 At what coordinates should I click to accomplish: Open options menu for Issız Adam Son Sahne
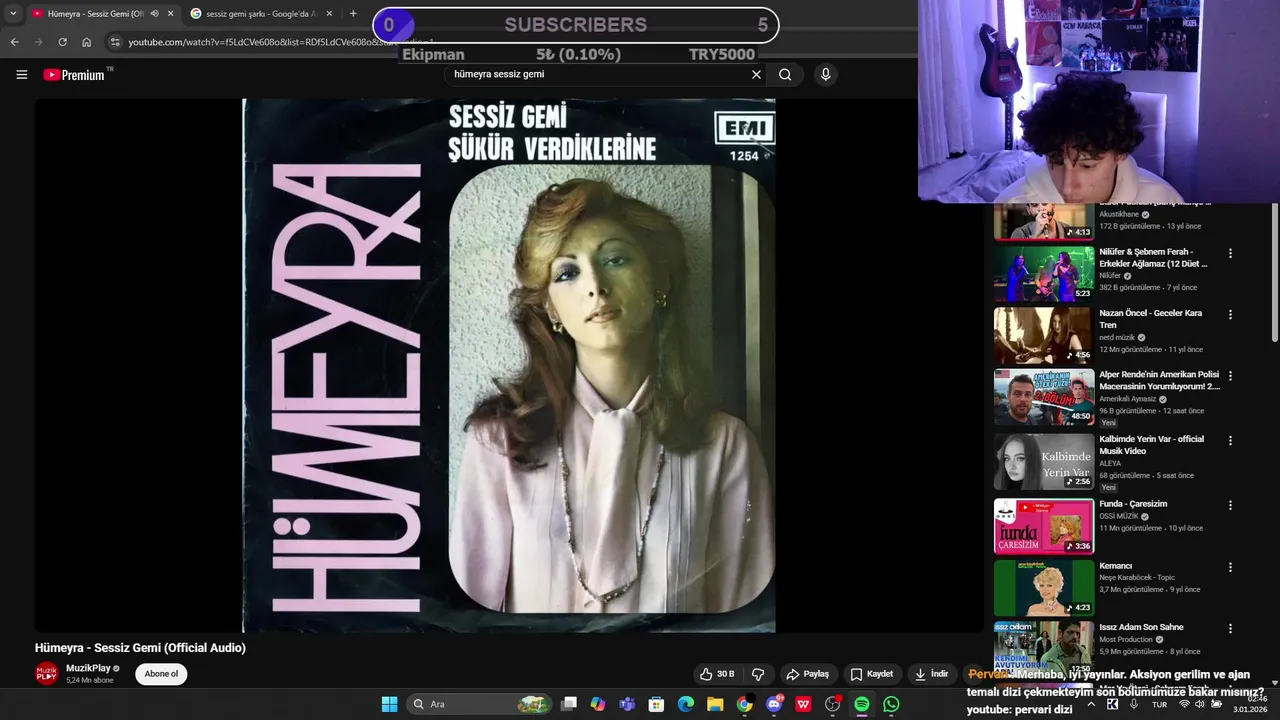[1230, 628]
